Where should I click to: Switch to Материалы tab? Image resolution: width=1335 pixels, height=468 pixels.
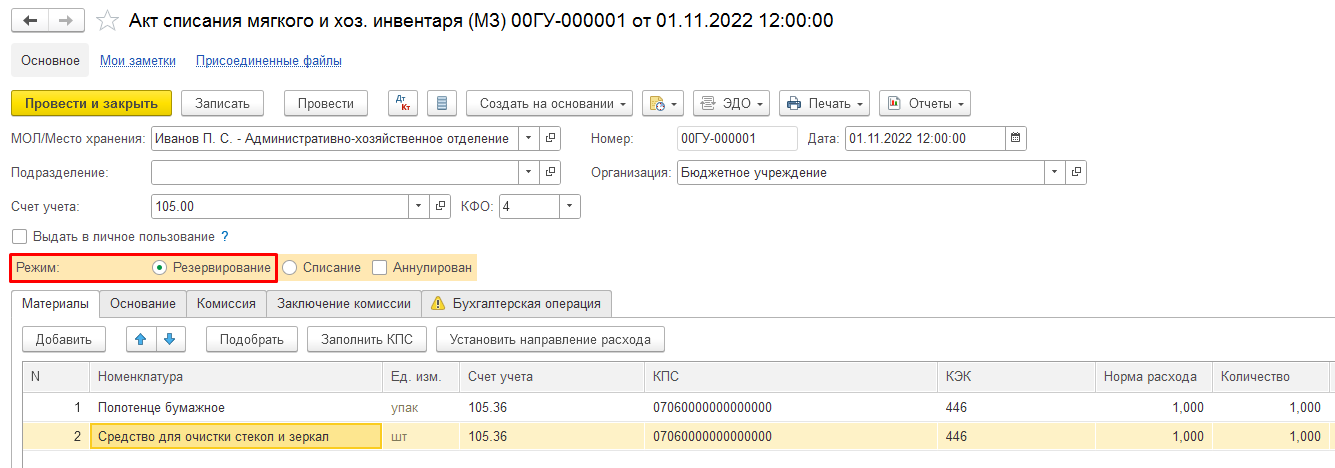pos(56,304)
